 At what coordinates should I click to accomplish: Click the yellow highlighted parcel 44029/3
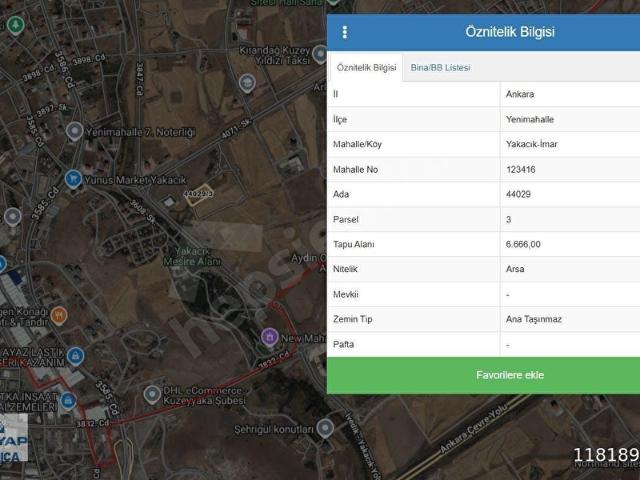pyautogui.click(x=198, y=195)
